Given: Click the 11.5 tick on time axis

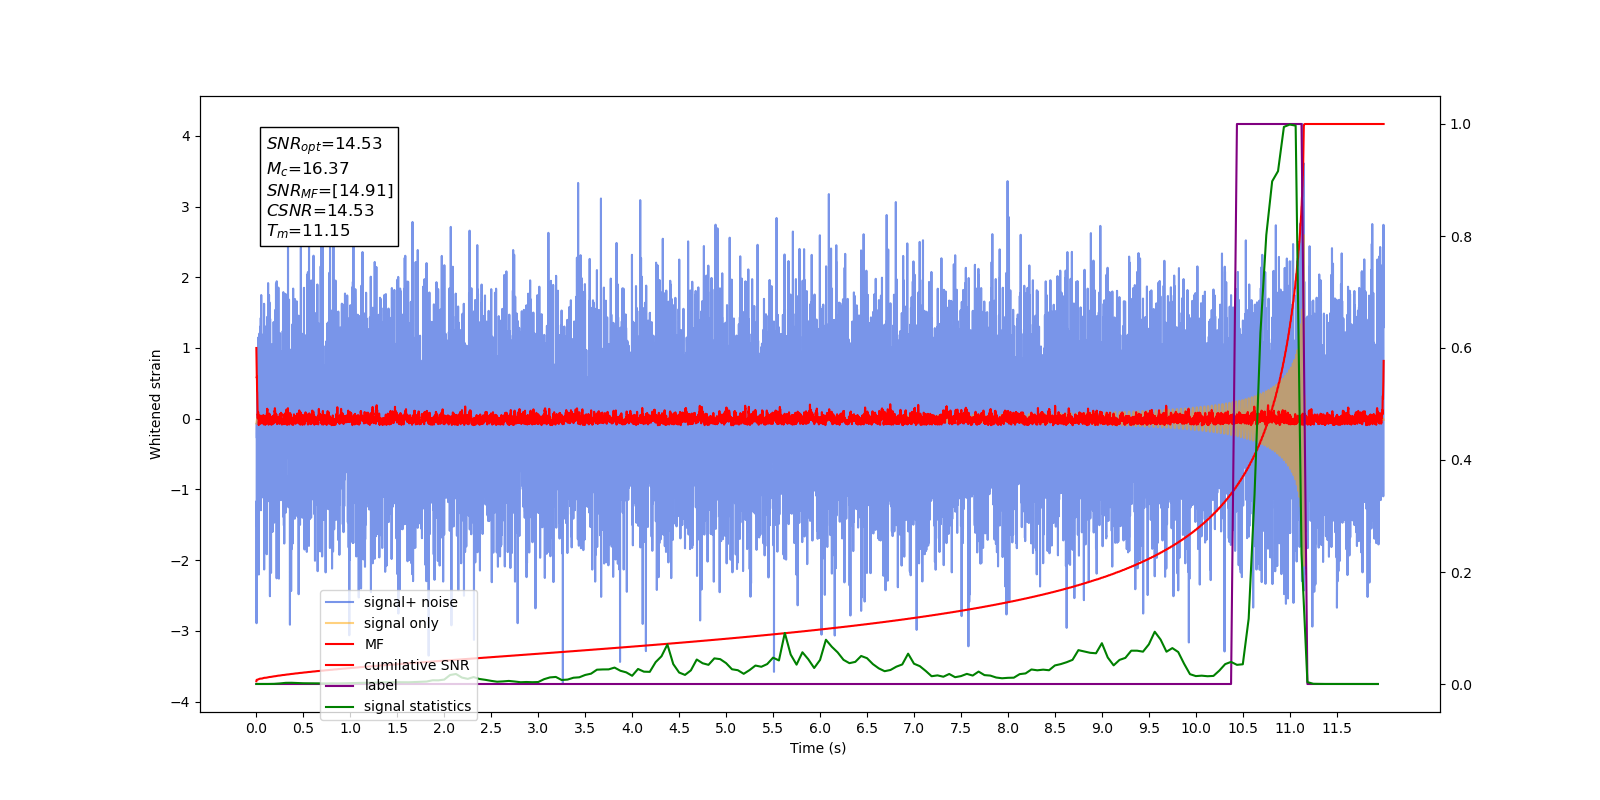Looking at the screenshot, I should point(1337,728).
